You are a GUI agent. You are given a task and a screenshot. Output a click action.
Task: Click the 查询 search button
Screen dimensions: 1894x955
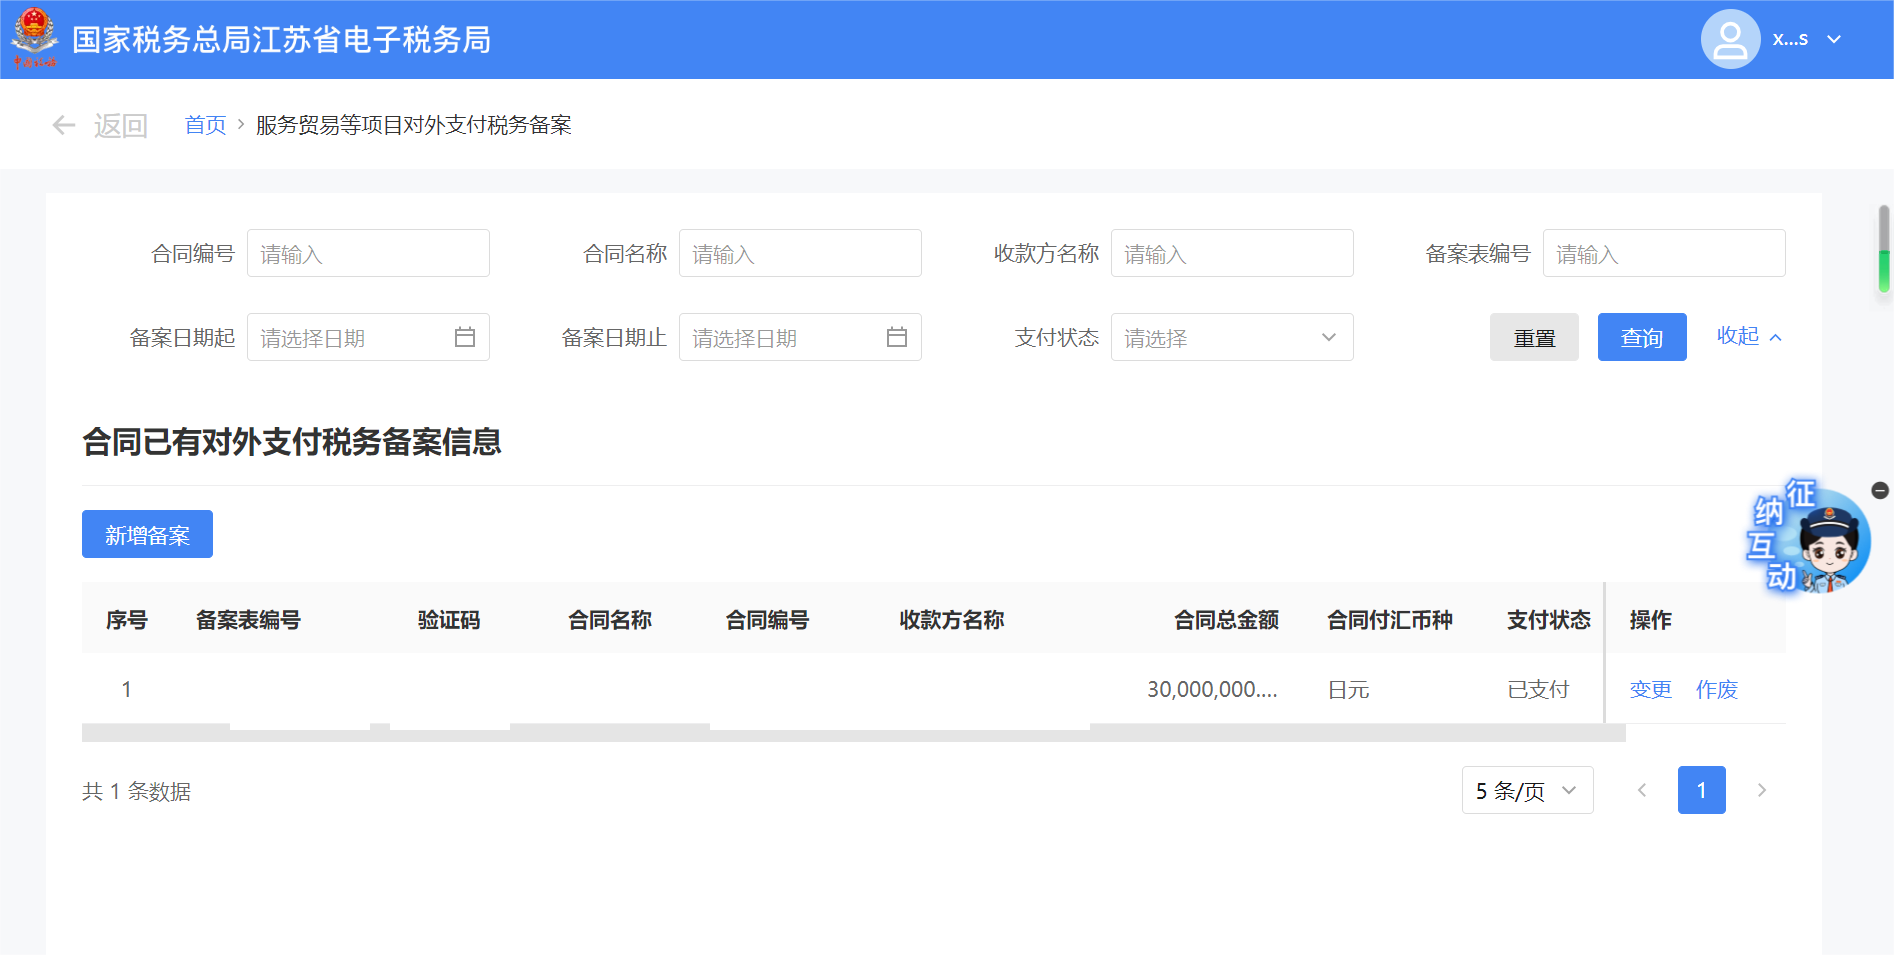pos(1641,337)
